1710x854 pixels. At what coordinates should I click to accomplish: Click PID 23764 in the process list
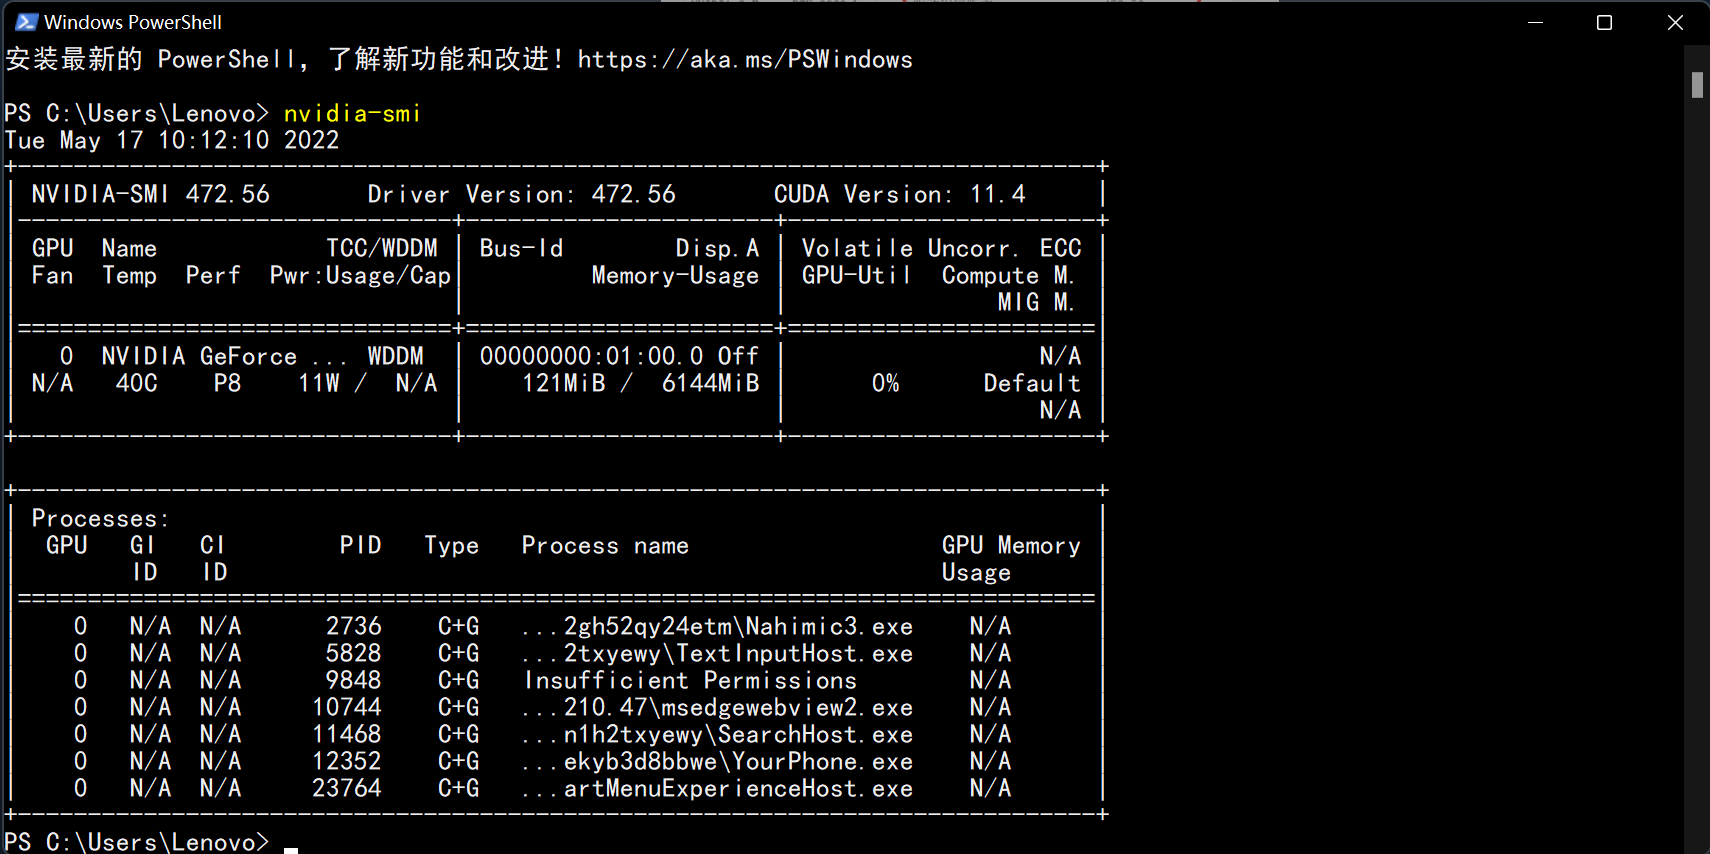click(x=347, y=789)
